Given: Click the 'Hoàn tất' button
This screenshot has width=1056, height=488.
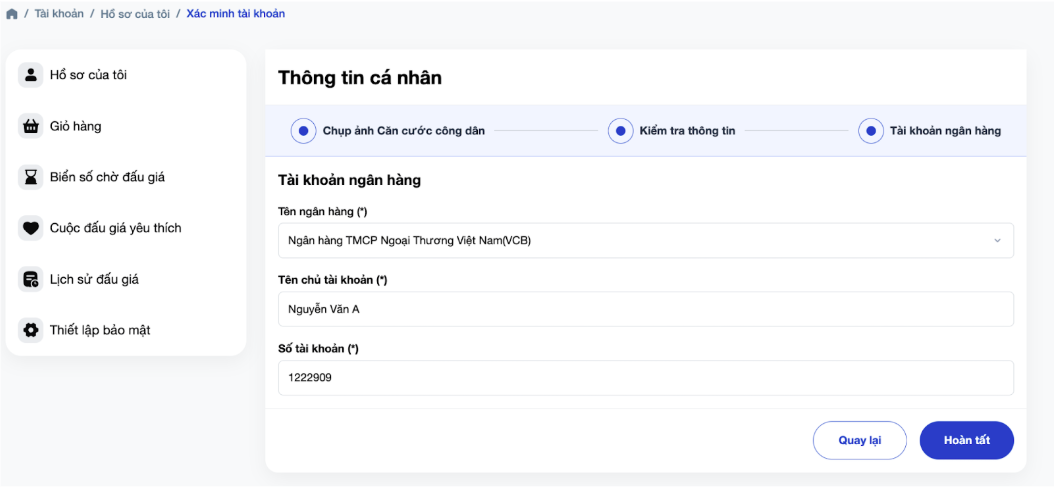Looking at the screenshot, I should [966, 440].
